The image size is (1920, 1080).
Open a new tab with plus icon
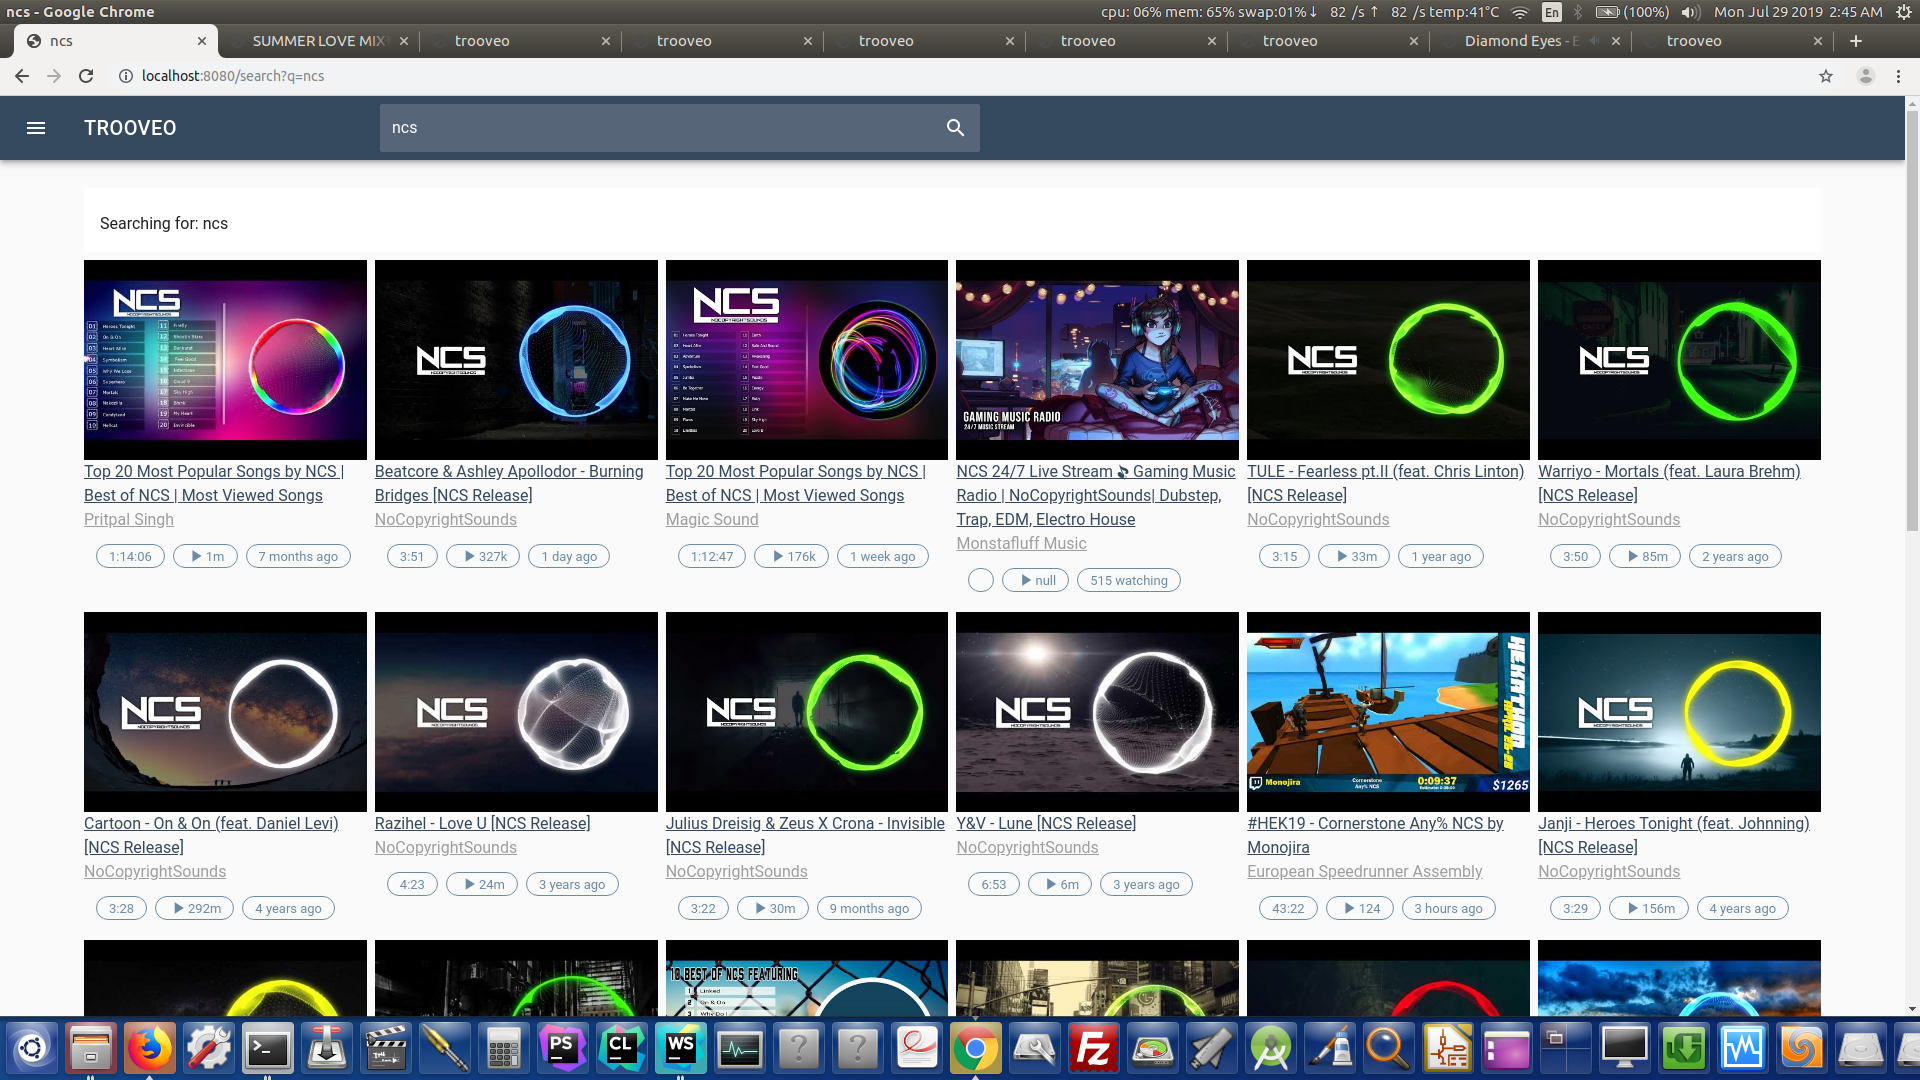pyautogui.click(x=1856, y=41)
